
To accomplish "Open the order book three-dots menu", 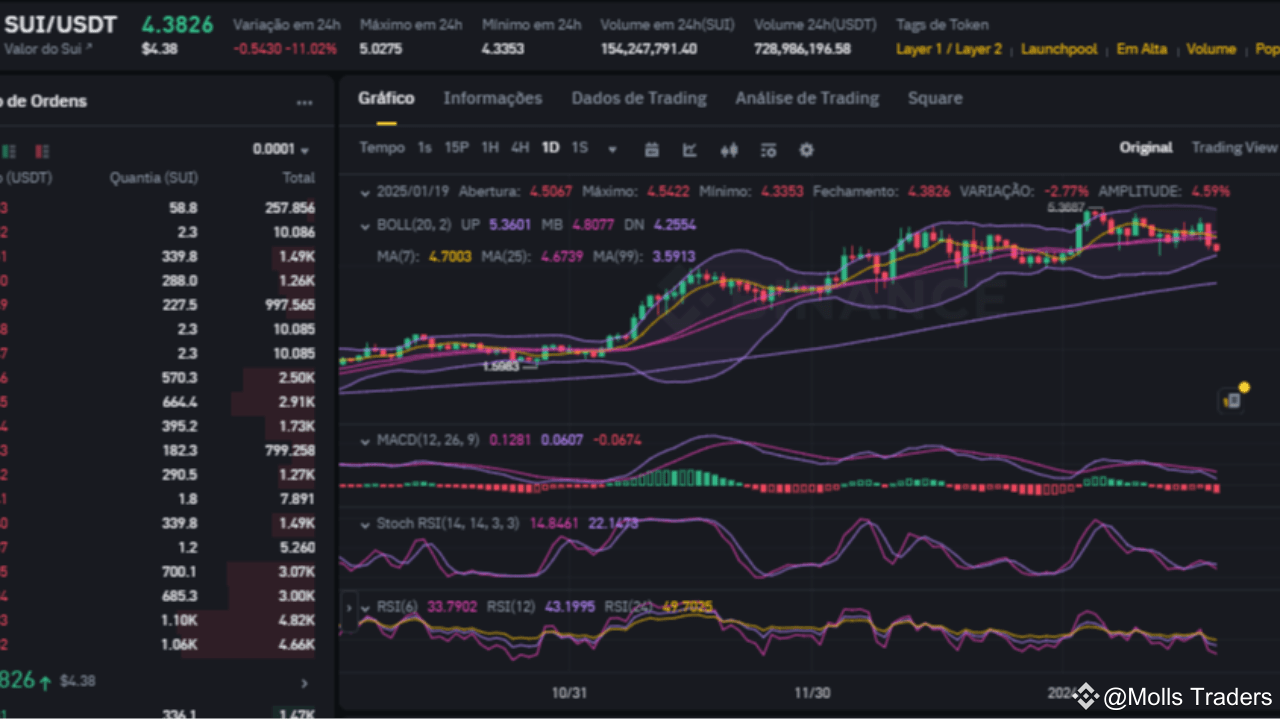I will [x=305, y=102].
